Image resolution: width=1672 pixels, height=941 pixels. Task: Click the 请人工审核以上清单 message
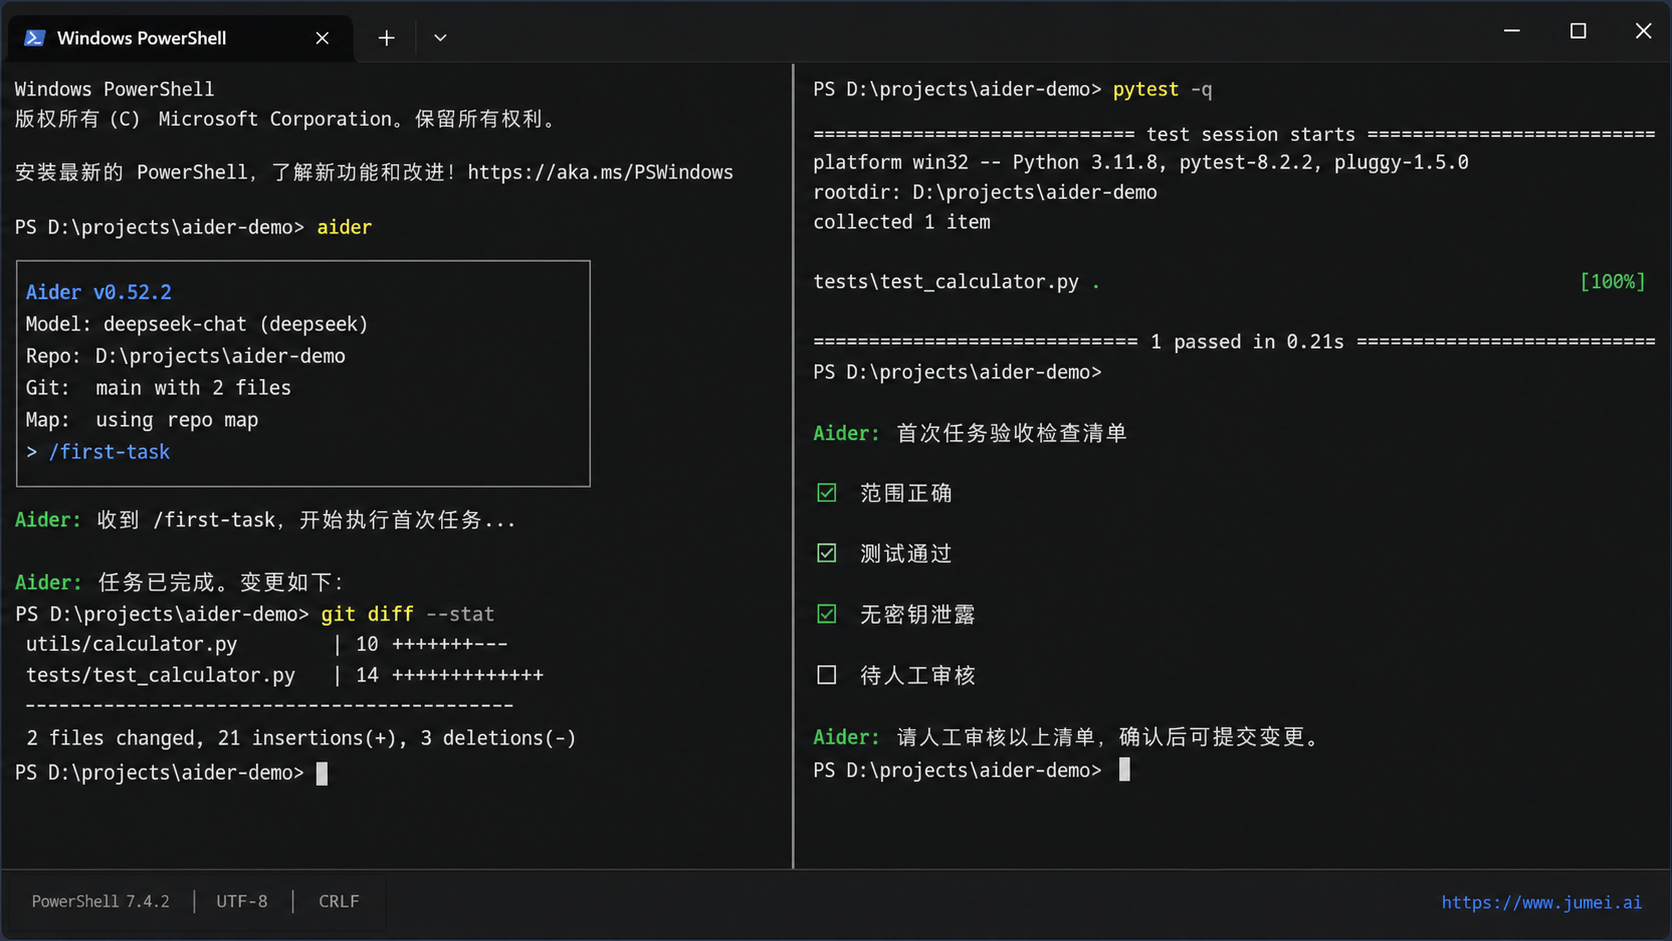click(x=1109, y=737)
